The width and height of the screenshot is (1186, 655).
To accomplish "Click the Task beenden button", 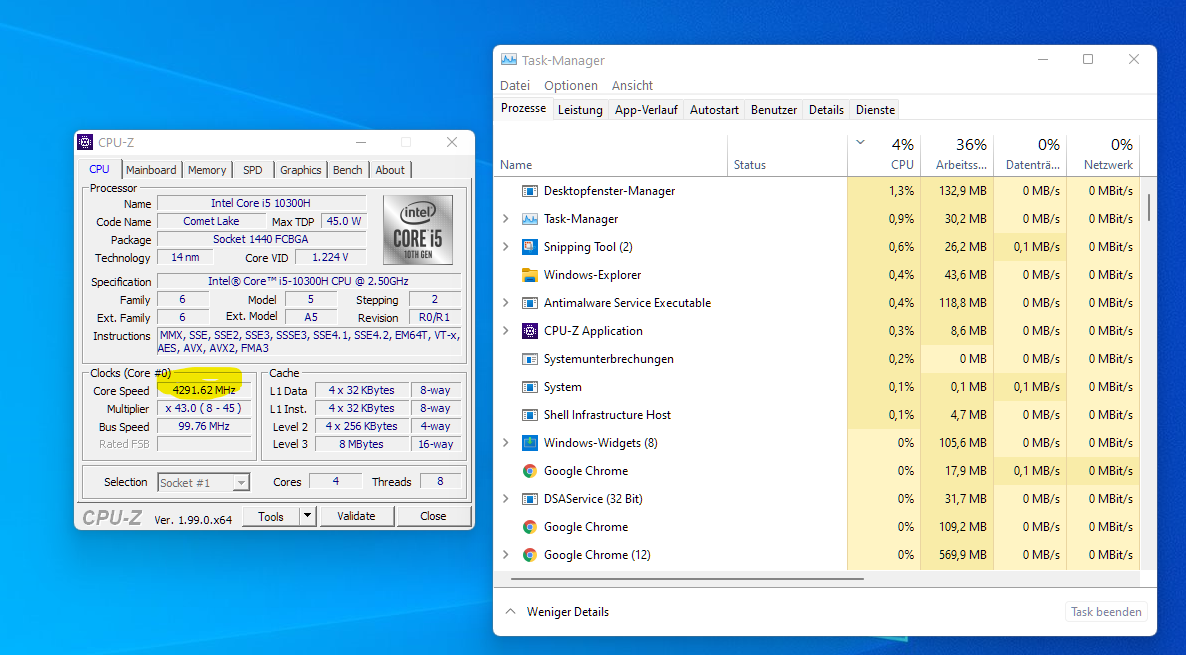I will (1105, 612).
